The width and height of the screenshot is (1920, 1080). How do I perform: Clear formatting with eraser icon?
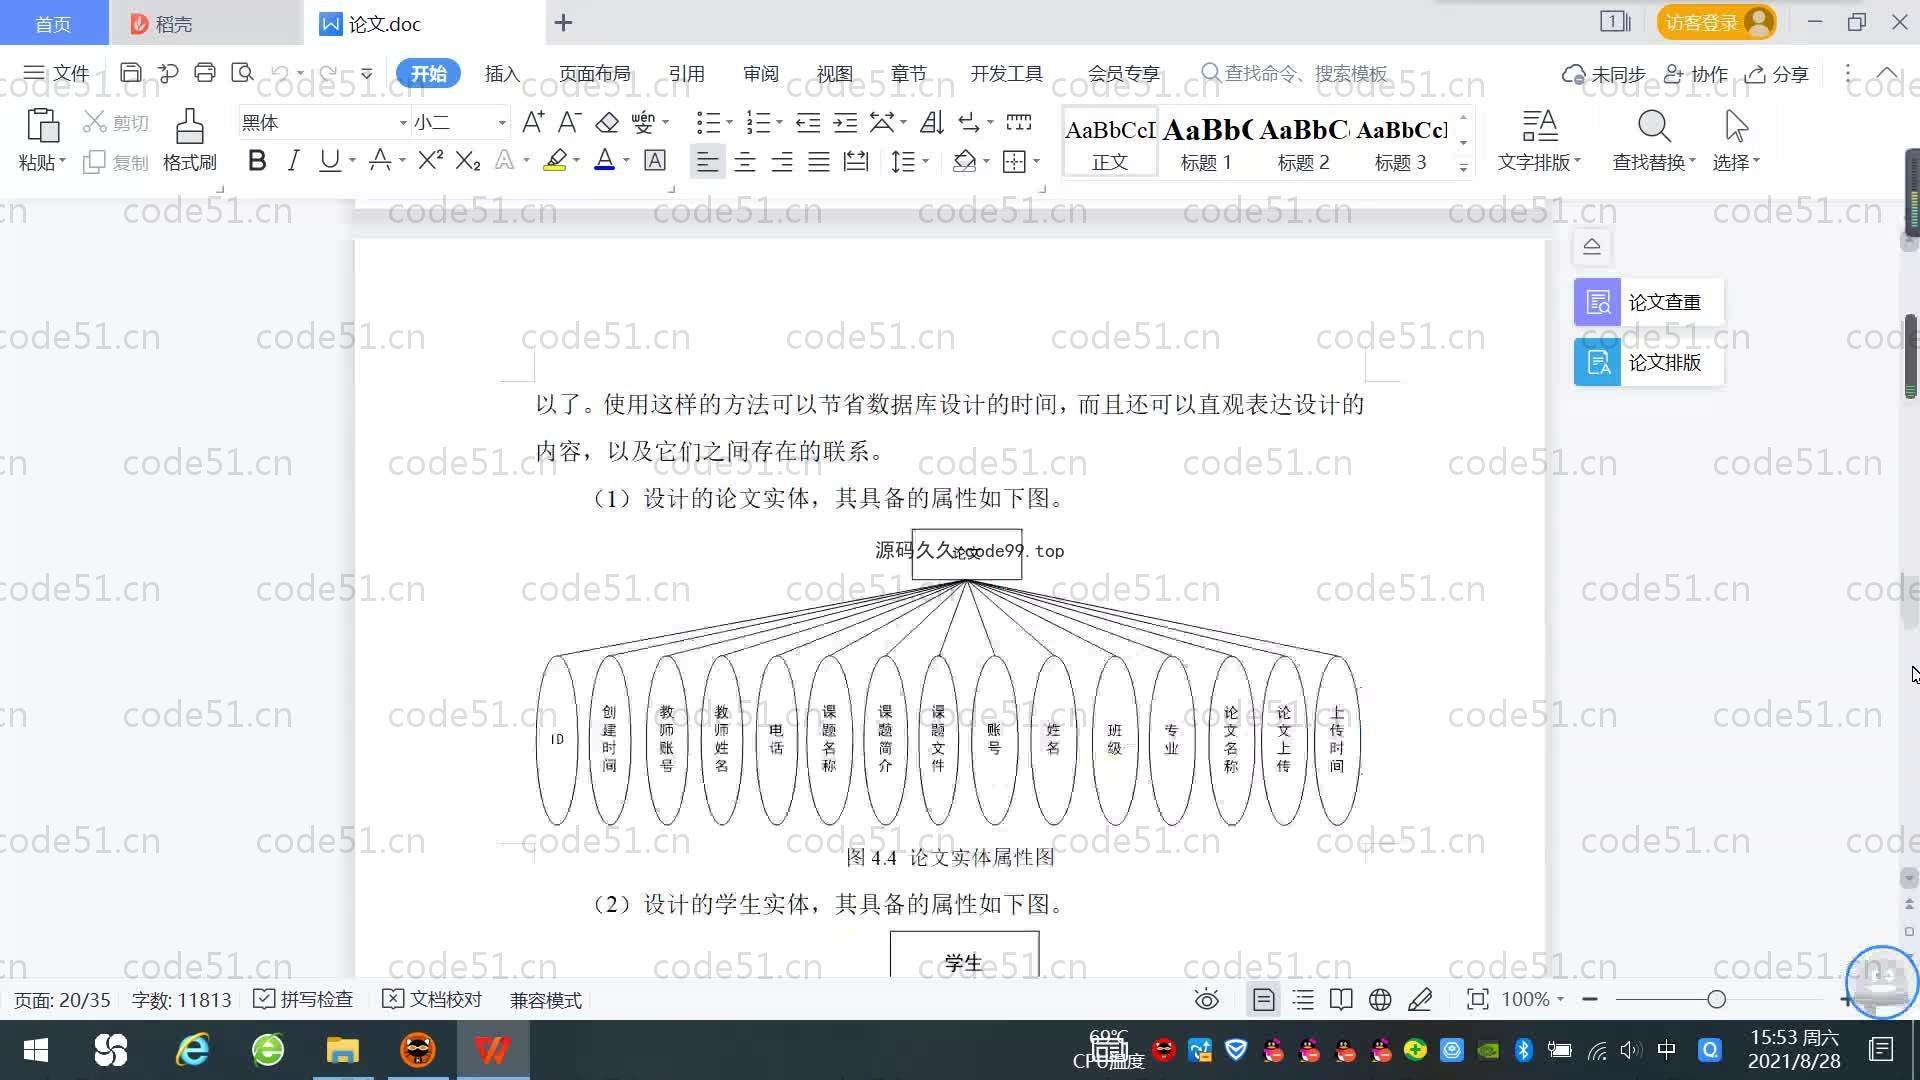tap(607, 123)
